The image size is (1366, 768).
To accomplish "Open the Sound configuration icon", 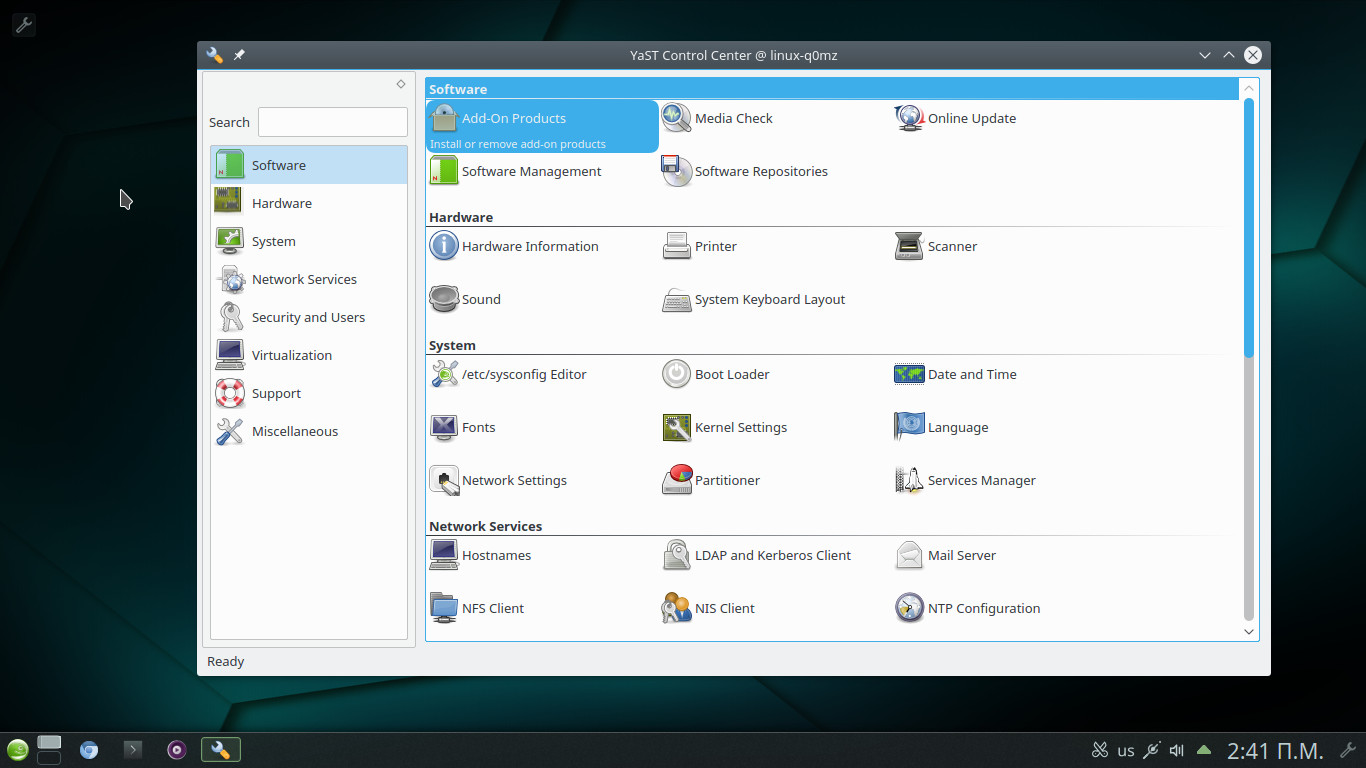I will tap(444, 299).
